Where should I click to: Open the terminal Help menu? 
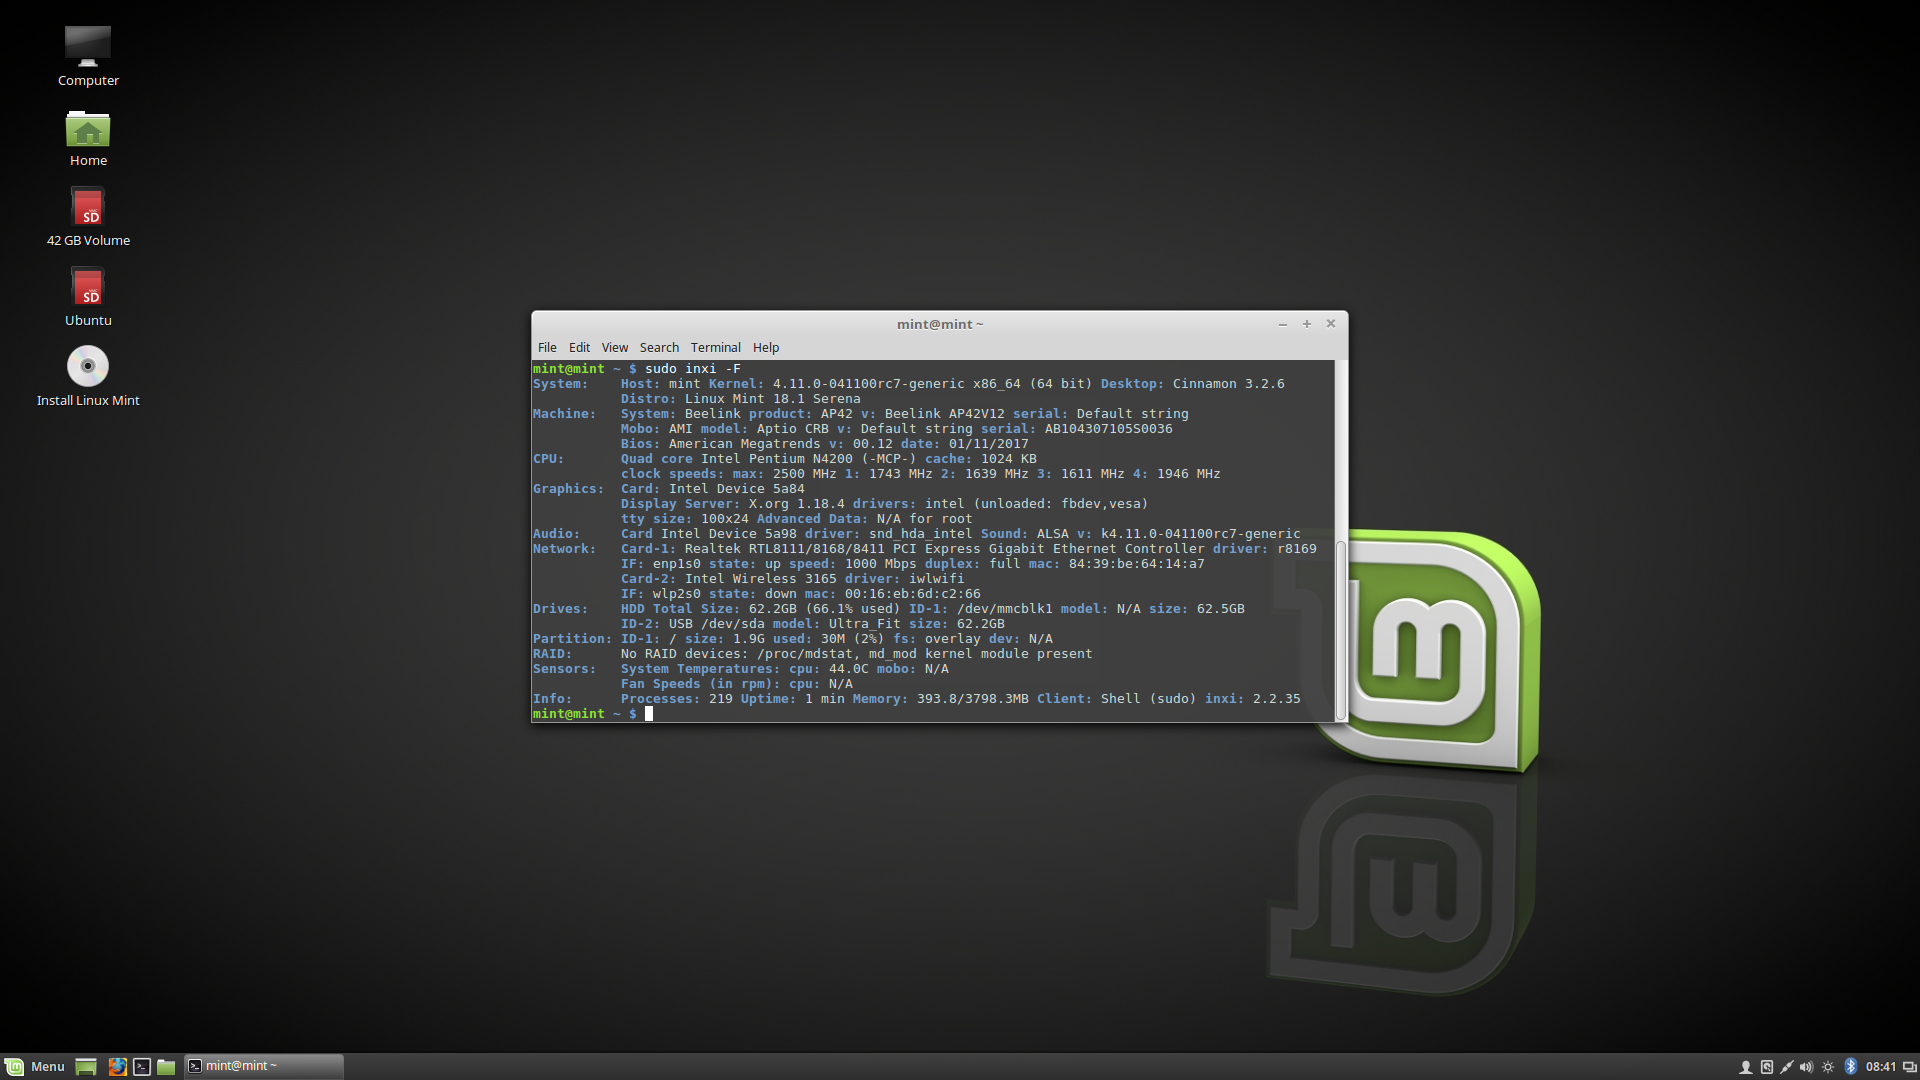(x=766, y=347)
